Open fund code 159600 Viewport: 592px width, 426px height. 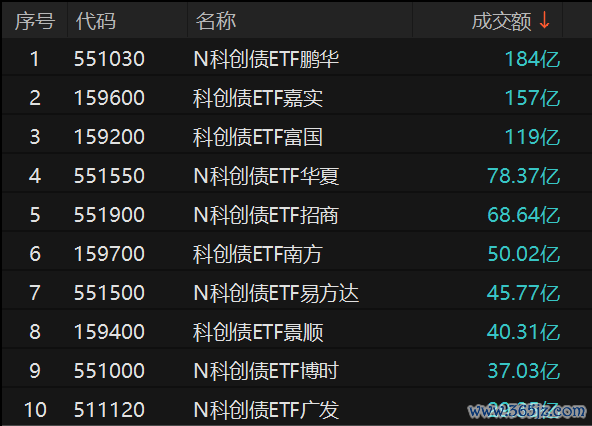pos(109,98)
